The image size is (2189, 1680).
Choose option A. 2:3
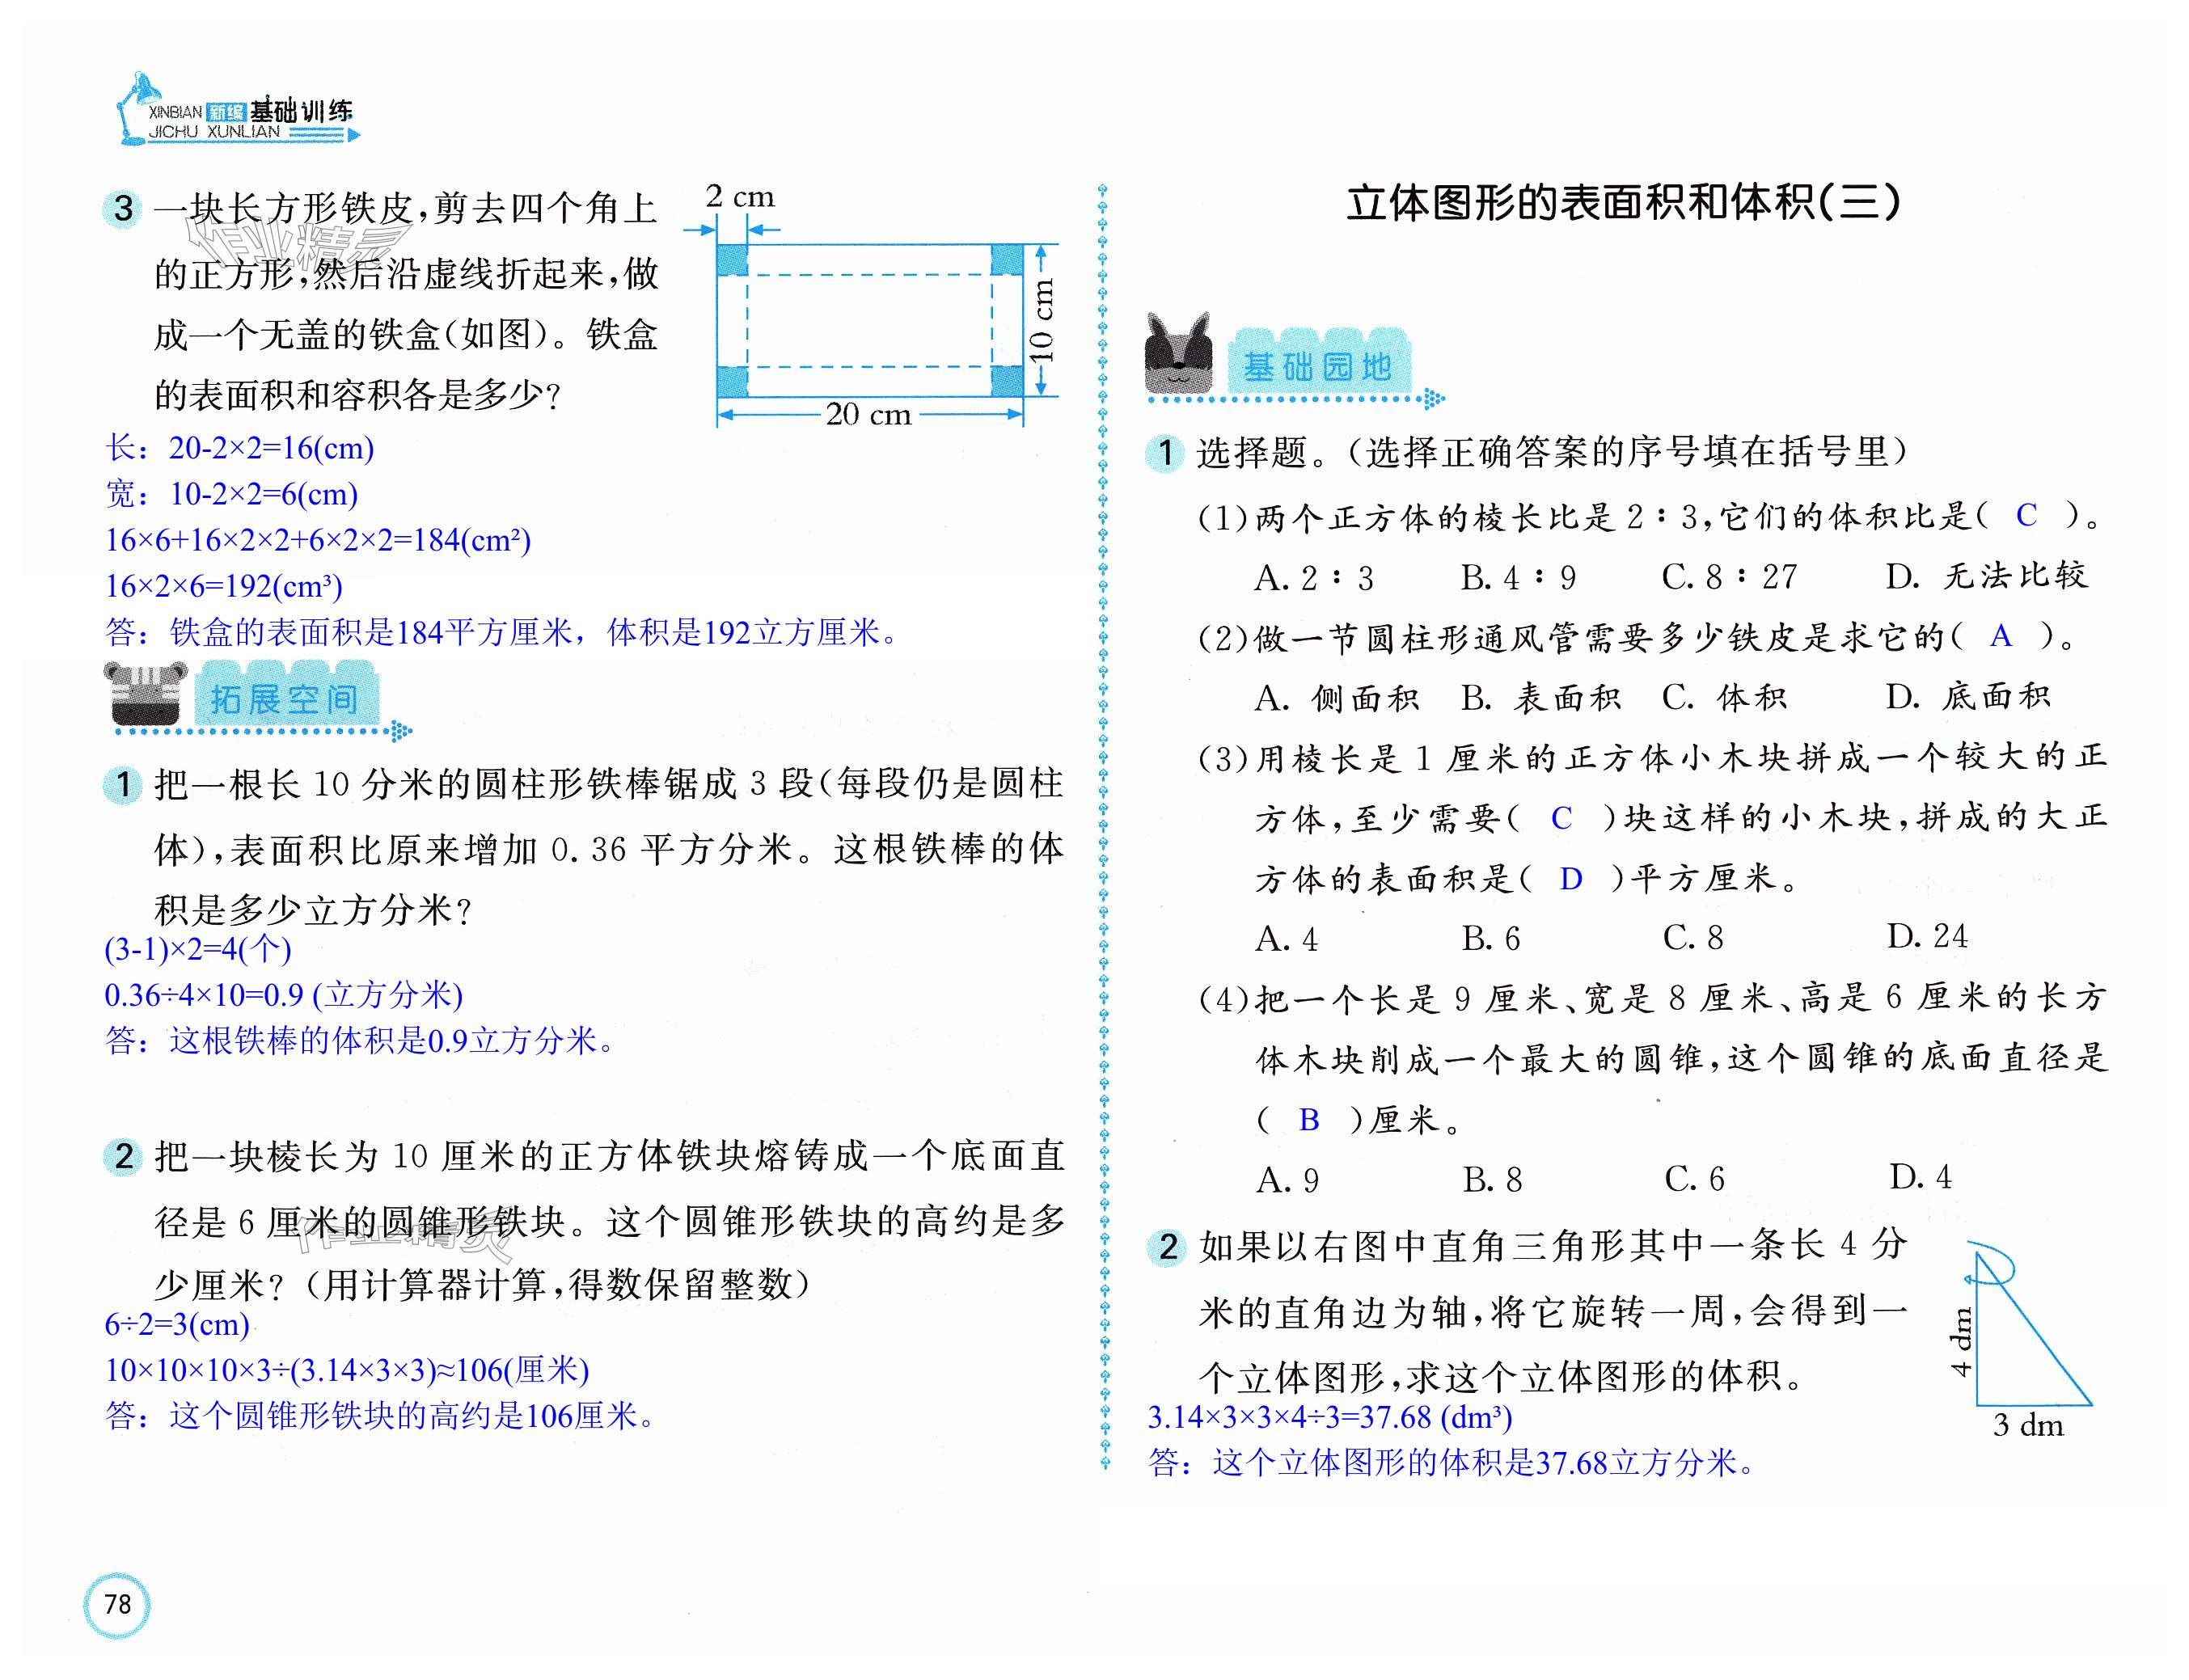(1315, 577)
